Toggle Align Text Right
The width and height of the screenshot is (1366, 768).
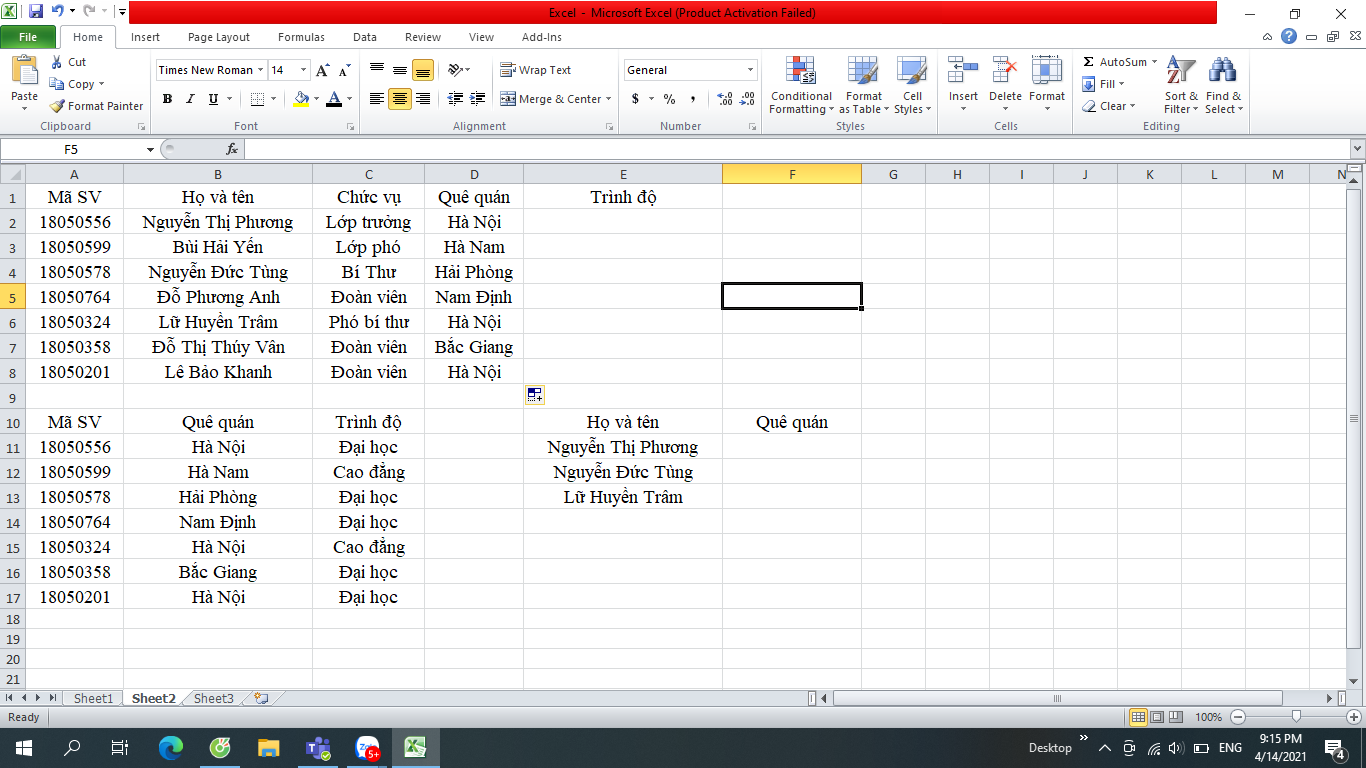[423, 99]
